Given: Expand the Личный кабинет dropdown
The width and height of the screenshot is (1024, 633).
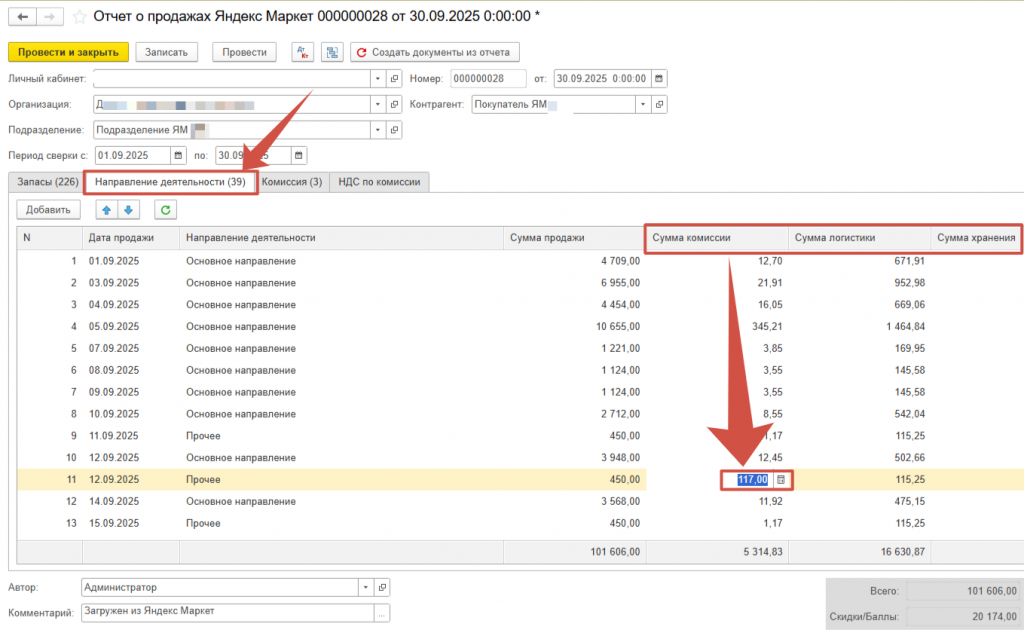Looking at the screenshot, I should click(x=377, y=79).
